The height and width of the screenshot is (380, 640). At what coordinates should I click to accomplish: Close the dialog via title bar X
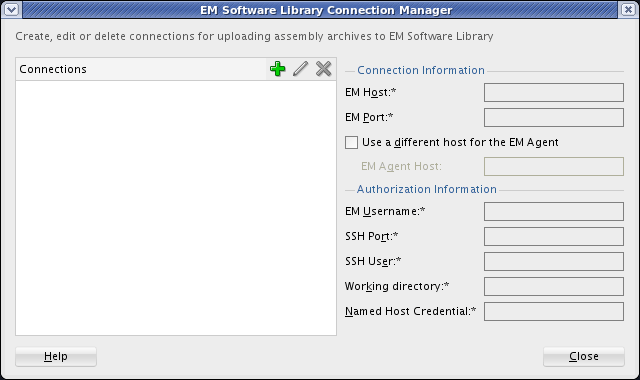(x=628, y=9)
